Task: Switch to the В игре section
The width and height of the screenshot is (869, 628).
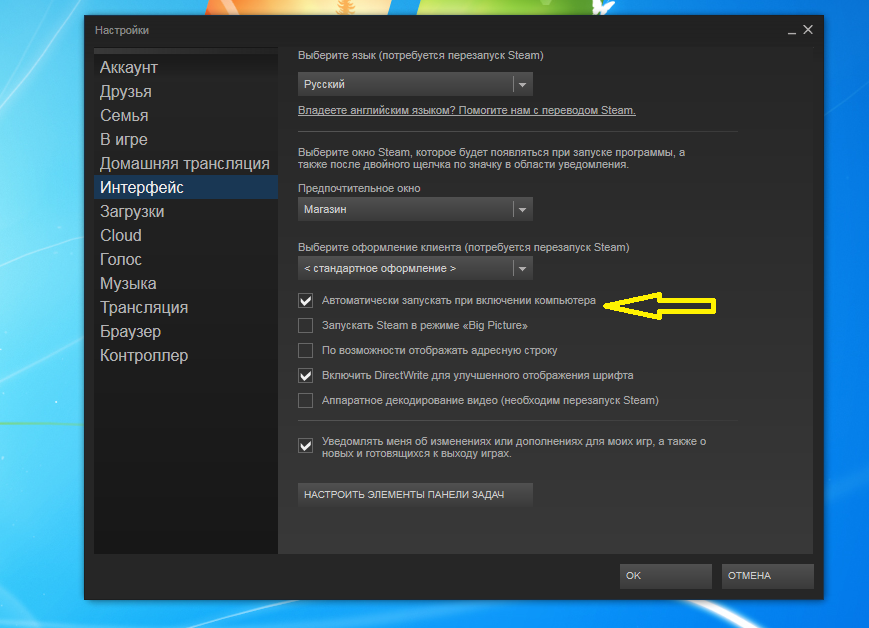Action: point(186,139)
